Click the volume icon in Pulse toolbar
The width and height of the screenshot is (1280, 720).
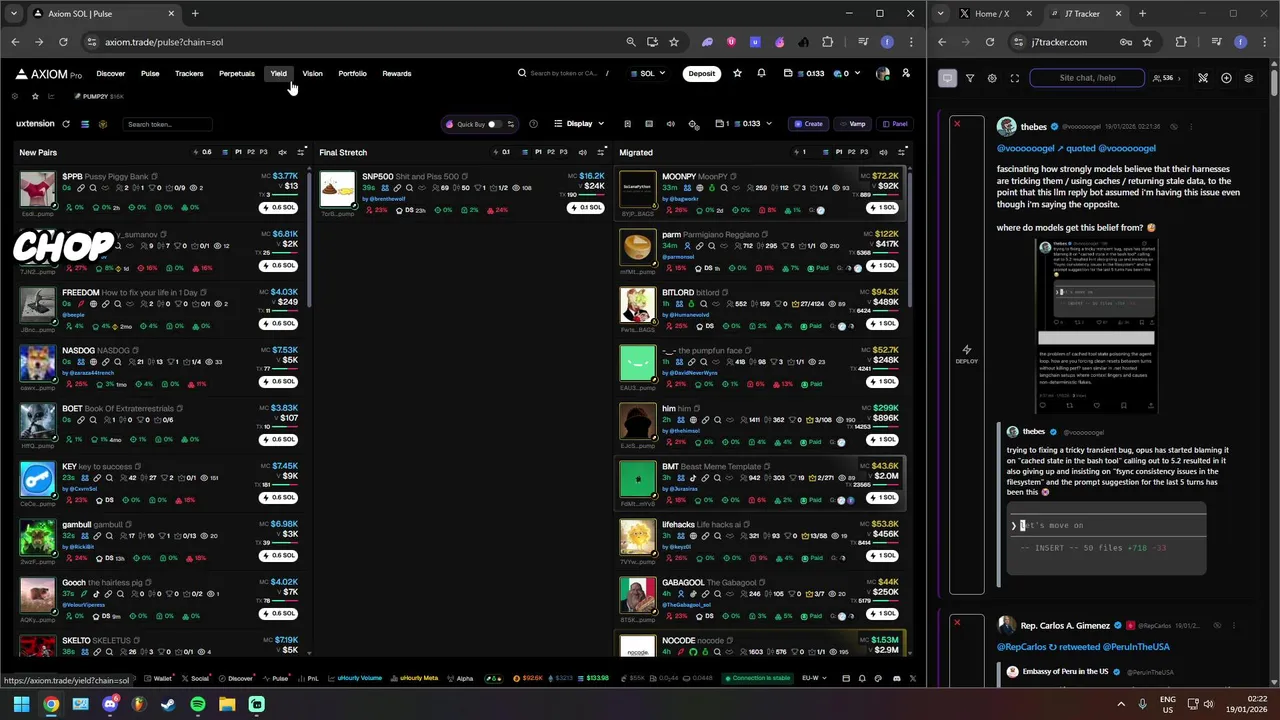coord(671,124)
